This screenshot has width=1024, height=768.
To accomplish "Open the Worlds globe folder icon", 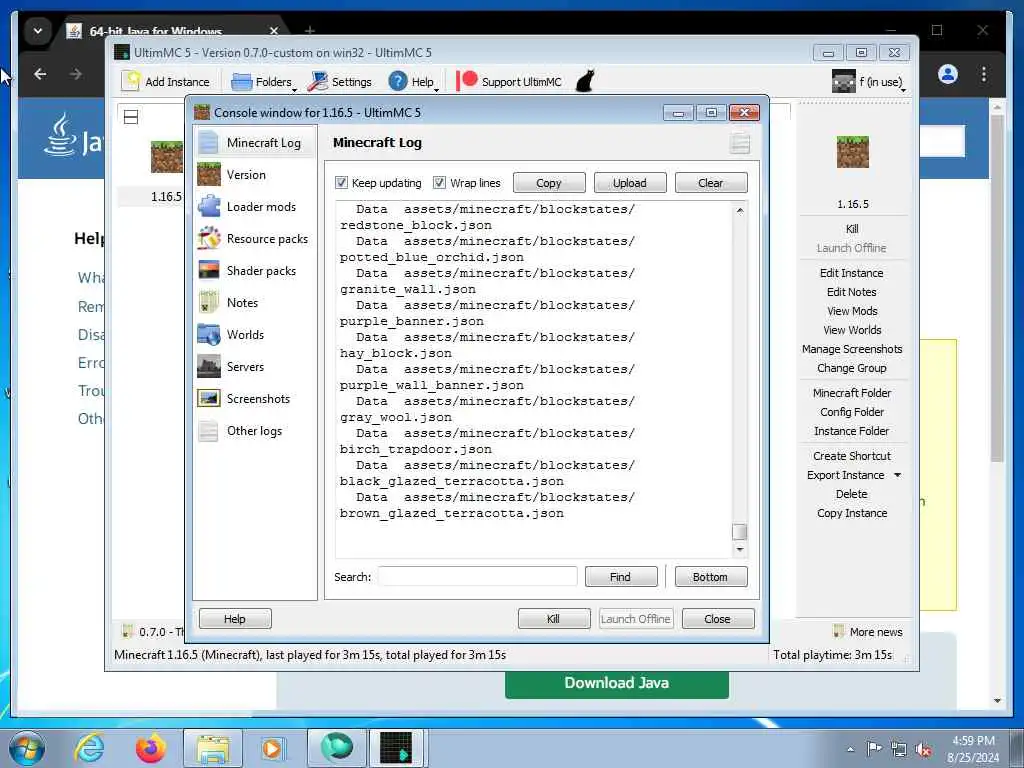I will tap(208, 334).
